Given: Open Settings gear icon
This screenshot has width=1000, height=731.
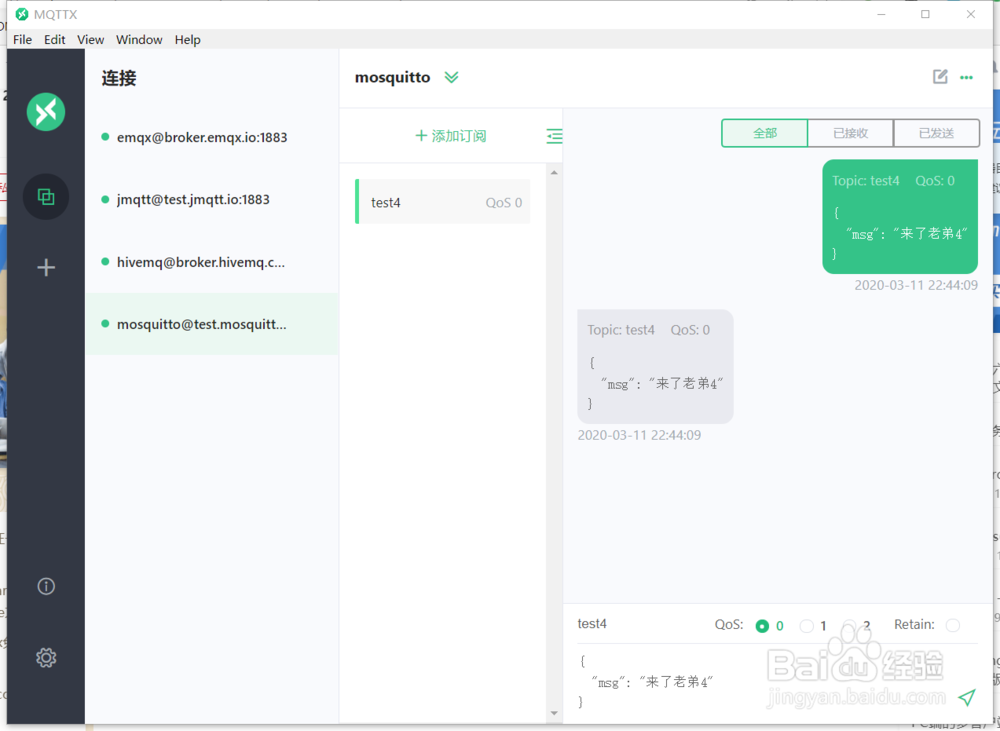Looking at the screenshot, I should tap(46, 658).
